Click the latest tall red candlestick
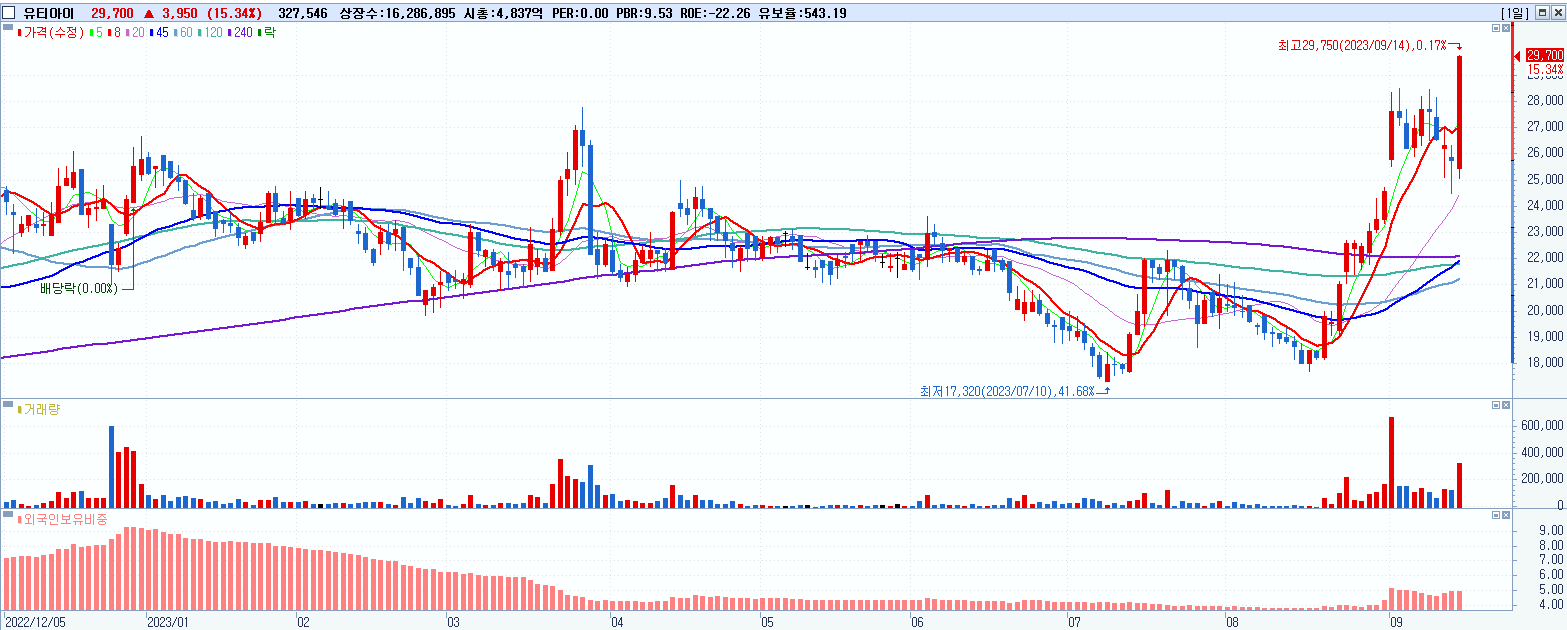Screen dimensions: 1567x630 pos(1460,112)
